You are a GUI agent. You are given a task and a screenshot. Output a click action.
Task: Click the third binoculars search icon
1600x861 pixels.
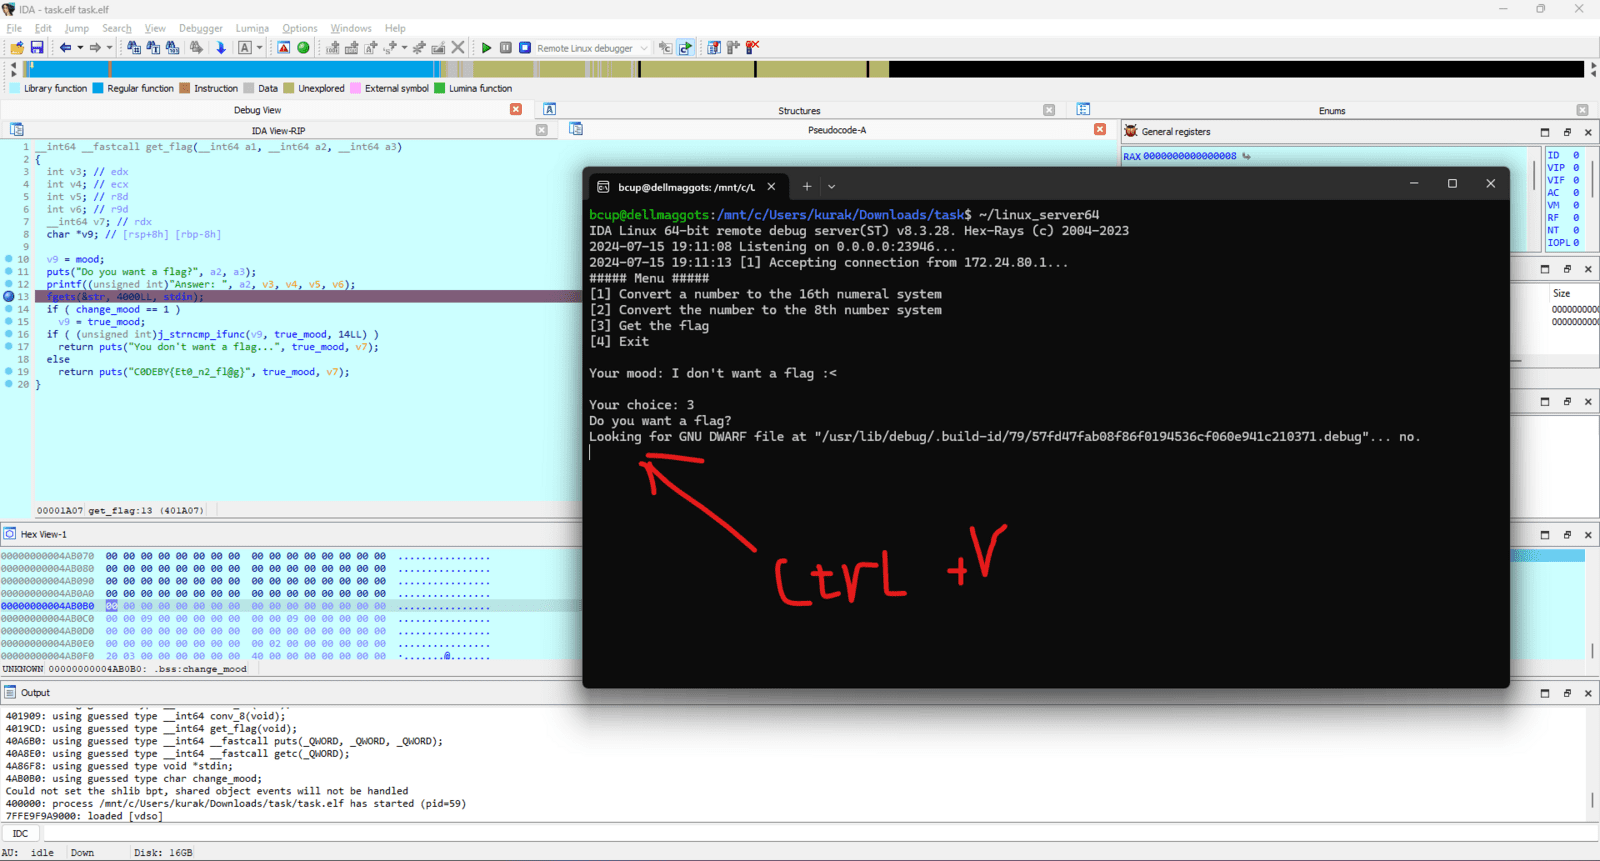coord(173,47)
